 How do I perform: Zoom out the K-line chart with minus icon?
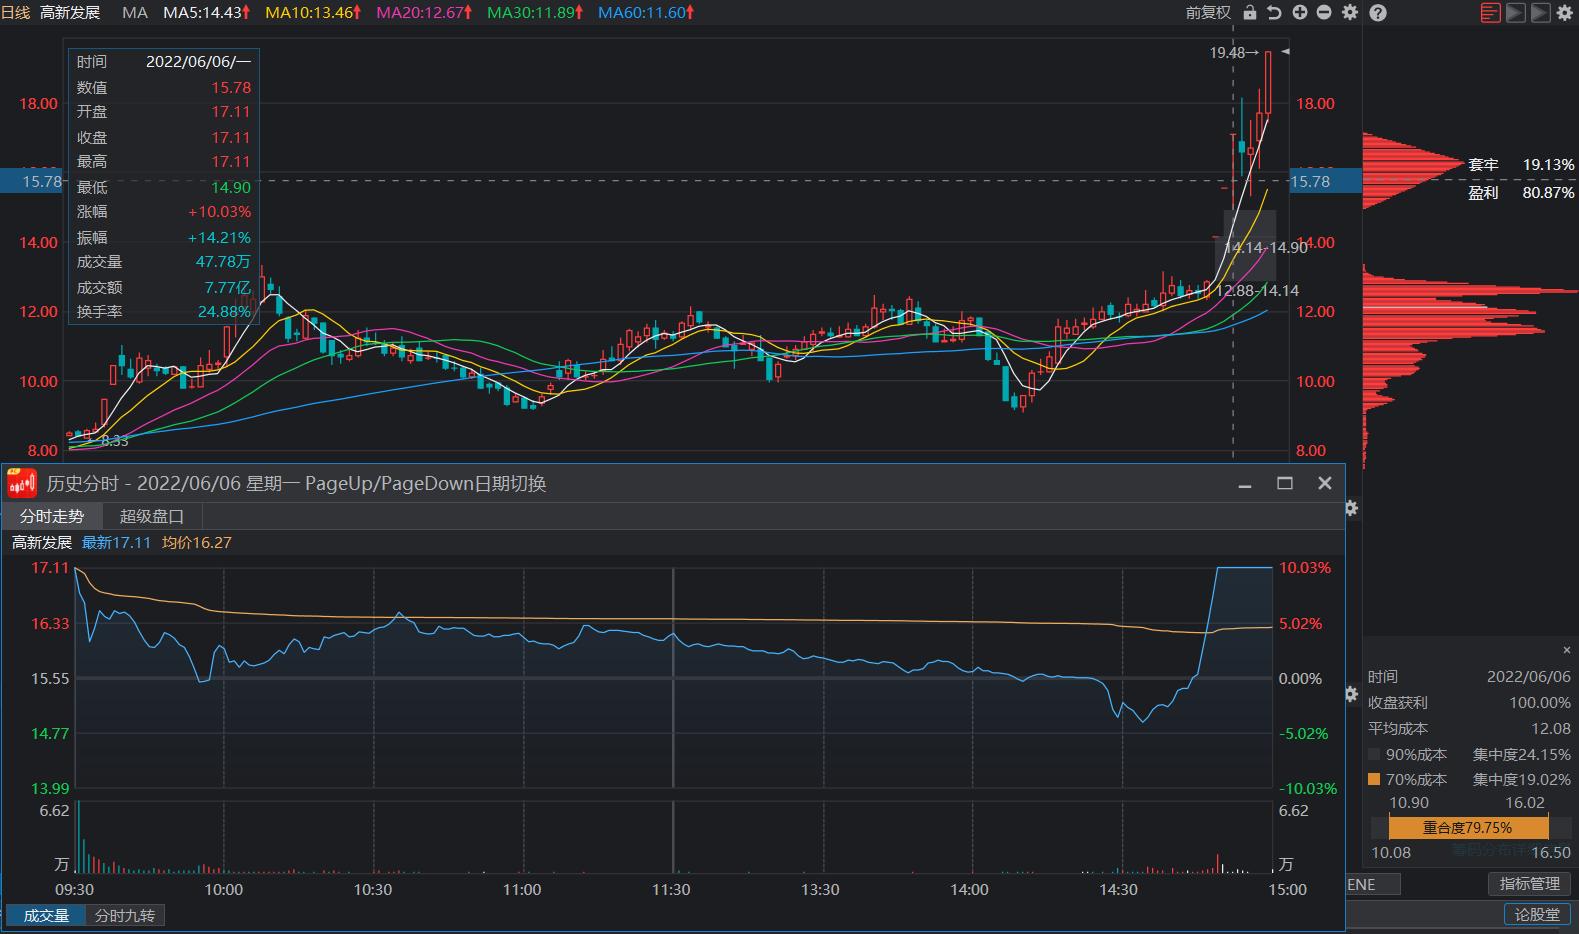point(1324,13)
